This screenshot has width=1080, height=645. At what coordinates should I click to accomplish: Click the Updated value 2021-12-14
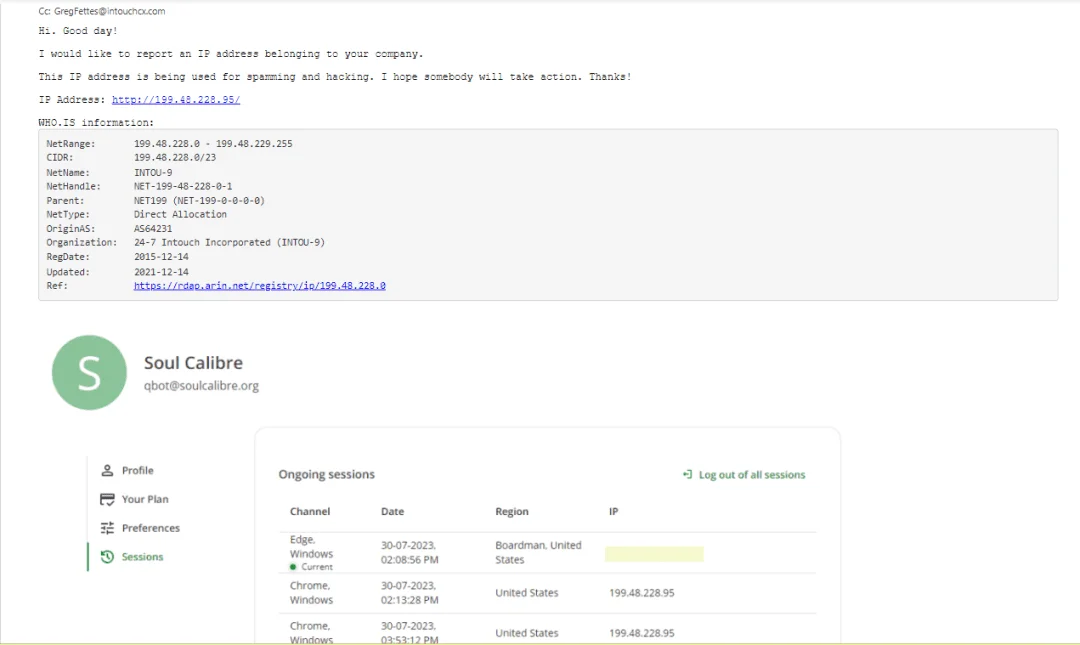pos(161,272)
